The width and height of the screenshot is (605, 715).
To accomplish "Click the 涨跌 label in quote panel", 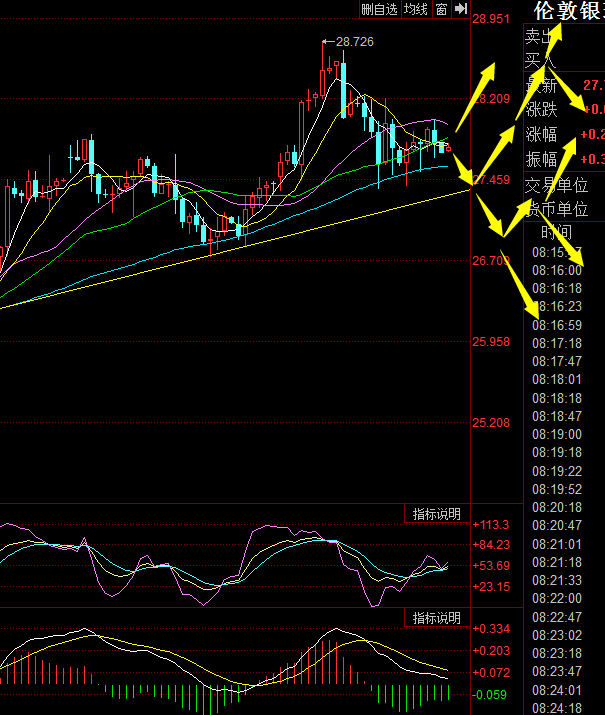I will [x=542, y=109].
